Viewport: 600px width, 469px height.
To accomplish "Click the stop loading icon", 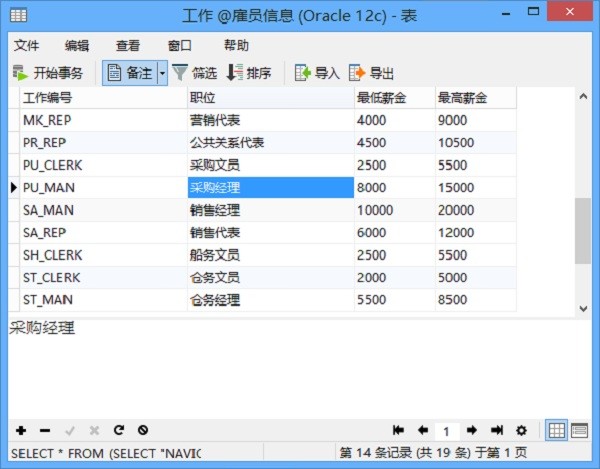I will (143, 430).
